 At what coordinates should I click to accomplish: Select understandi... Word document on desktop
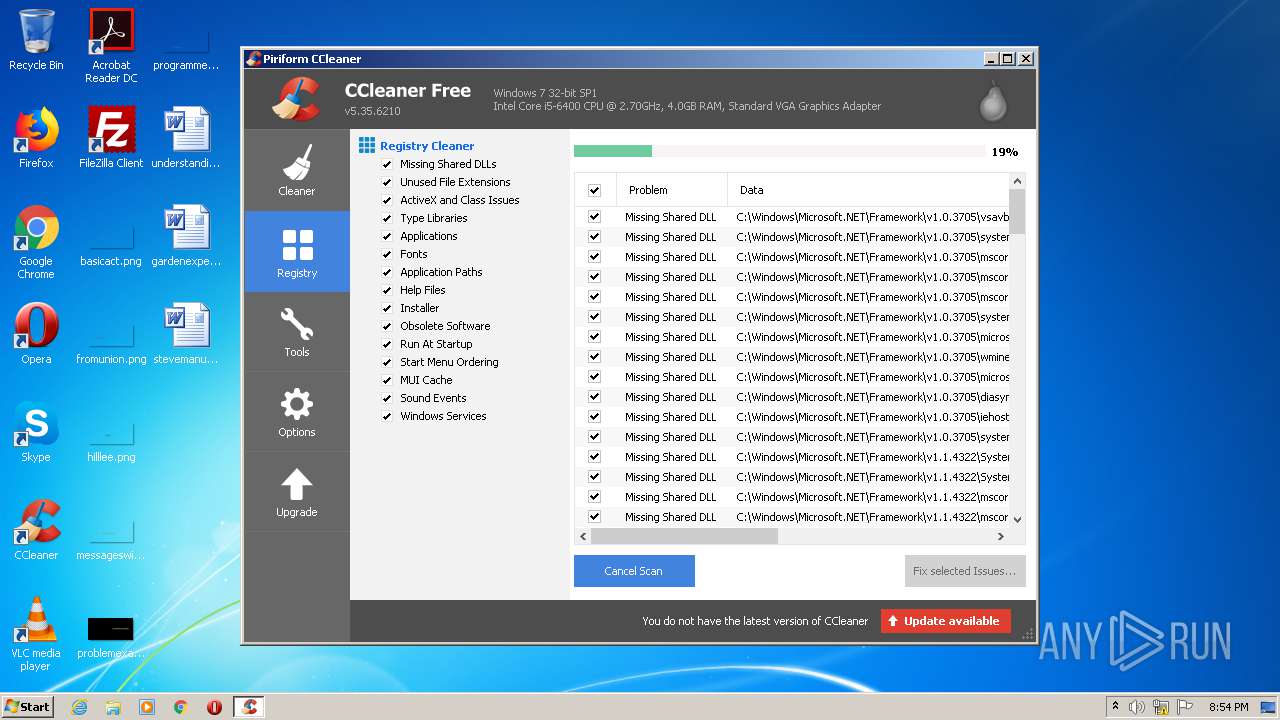pyautogui.click(x=186, y=138)
